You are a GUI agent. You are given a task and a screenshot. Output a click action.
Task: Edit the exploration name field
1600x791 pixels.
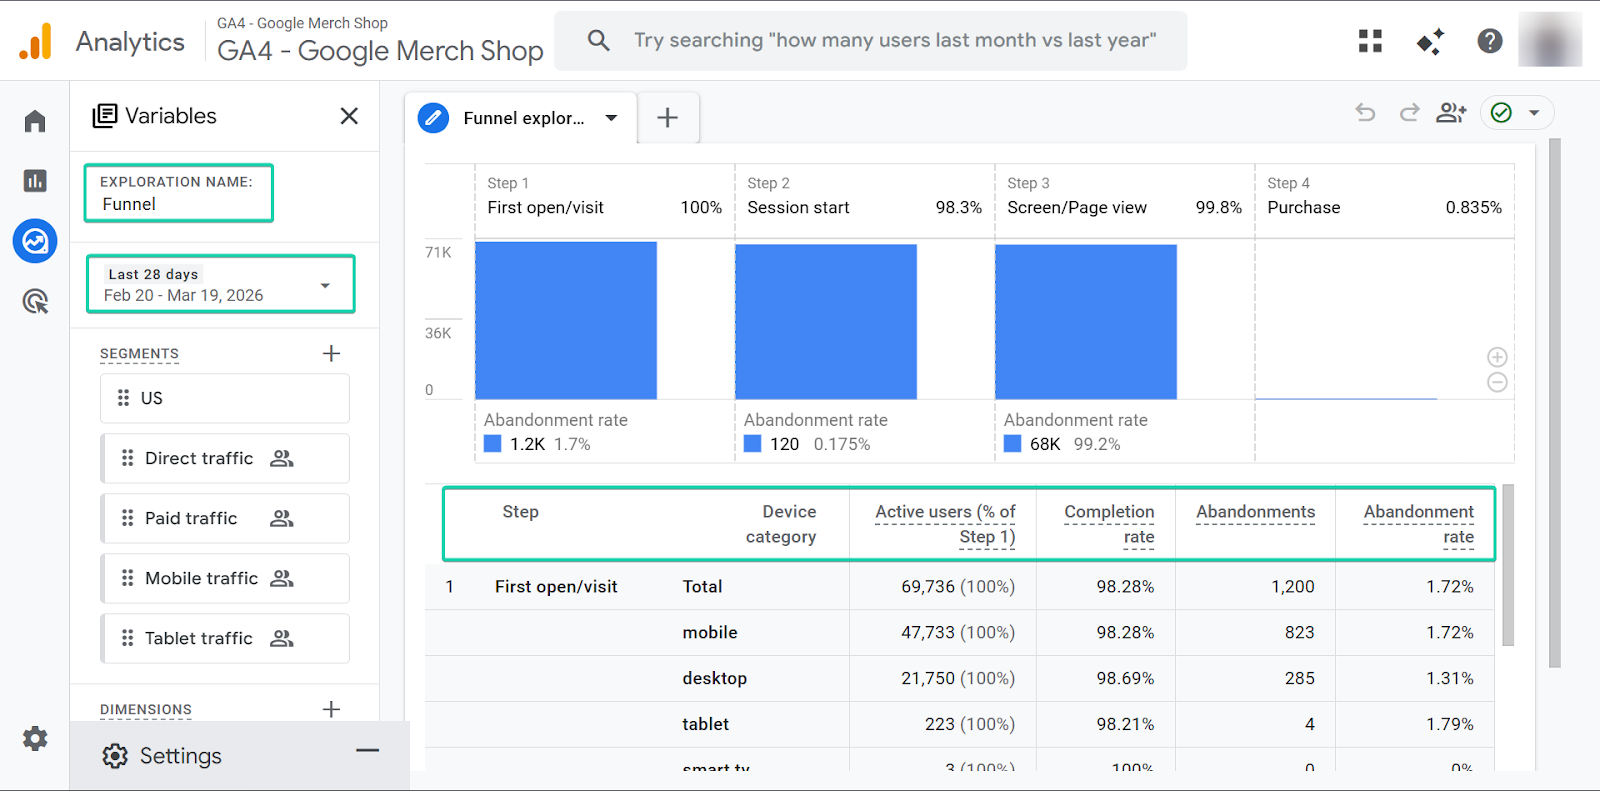[x=179, y=193]
